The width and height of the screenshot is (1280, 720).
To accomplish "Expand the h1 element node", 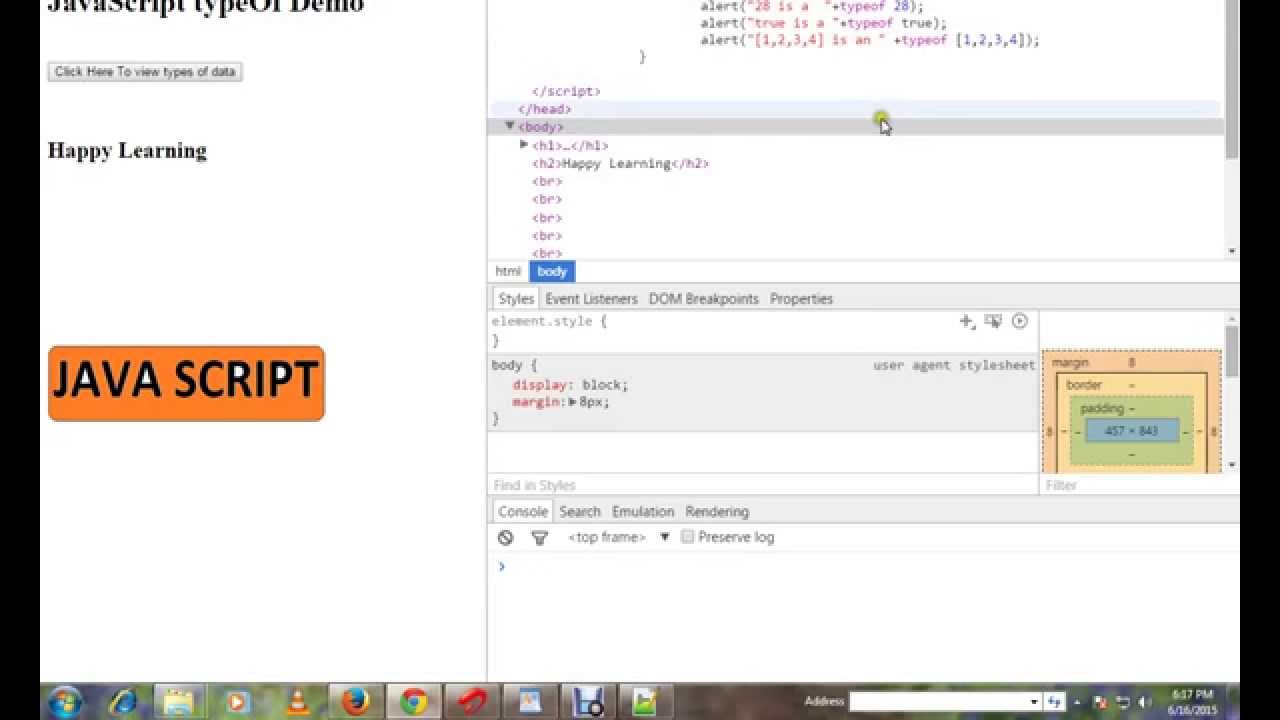I will click(524, 145).
